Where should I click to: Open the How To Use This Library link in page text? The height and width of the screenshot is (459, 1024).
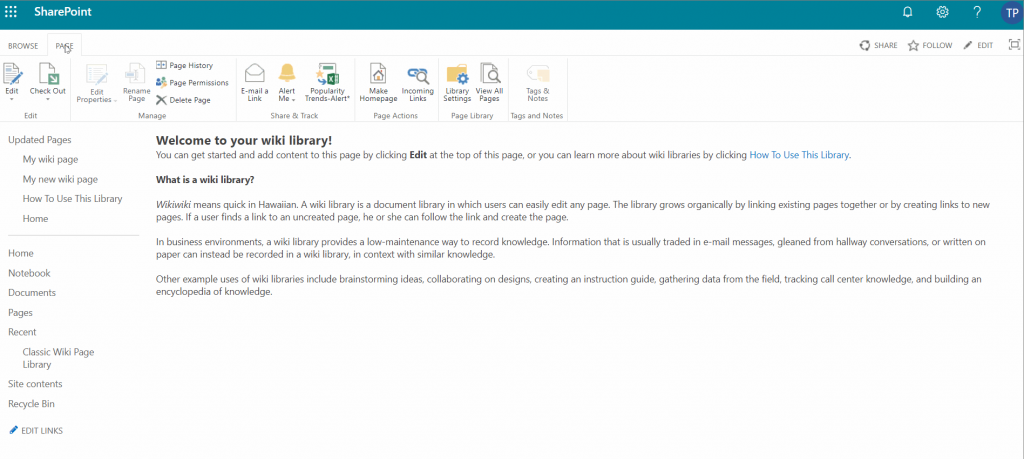point(799,155)
